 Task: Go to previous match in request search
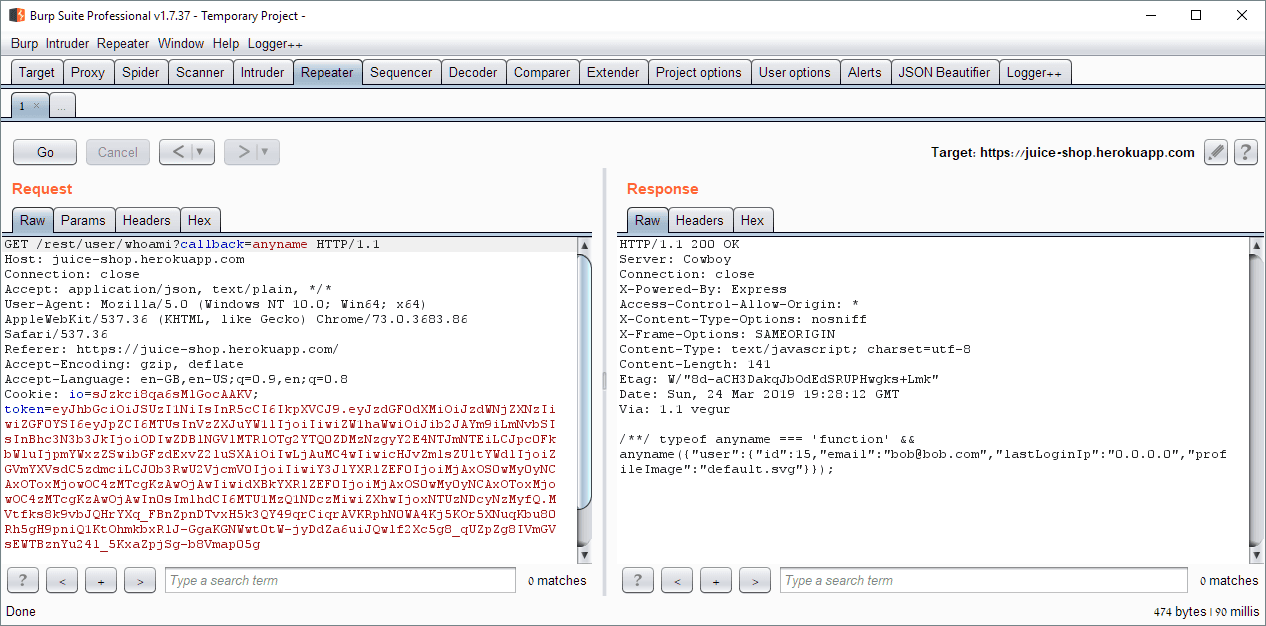pyautogui.click(x=62, y=580)
